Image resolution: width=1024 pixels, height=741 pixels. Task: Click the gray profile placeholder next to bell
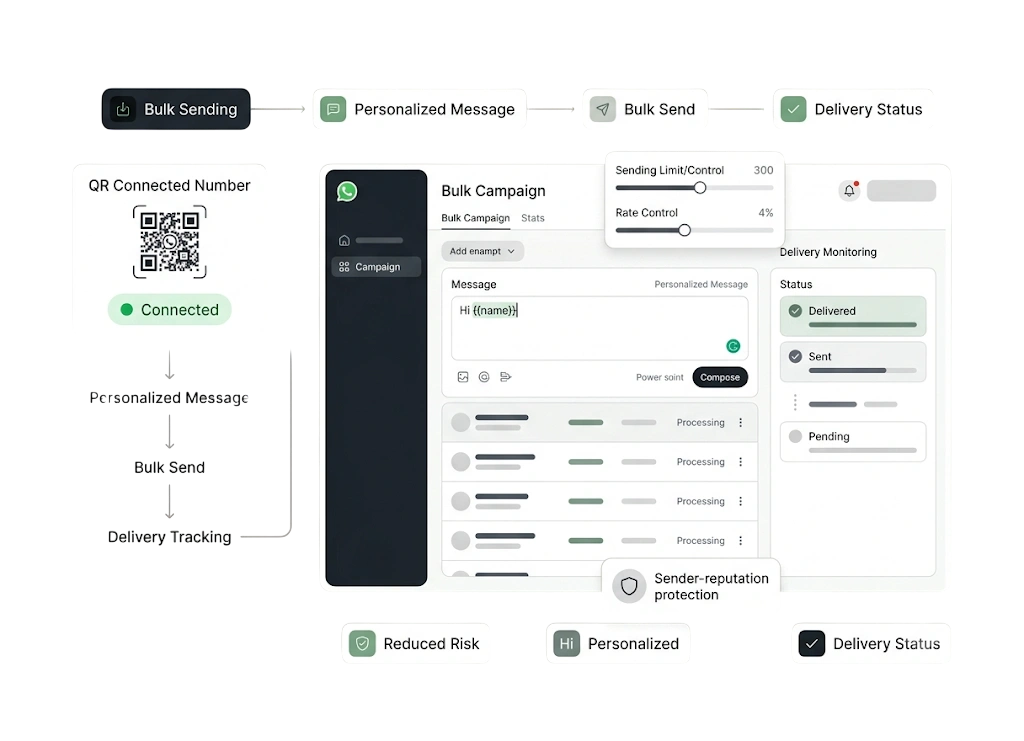pos(901,191)
